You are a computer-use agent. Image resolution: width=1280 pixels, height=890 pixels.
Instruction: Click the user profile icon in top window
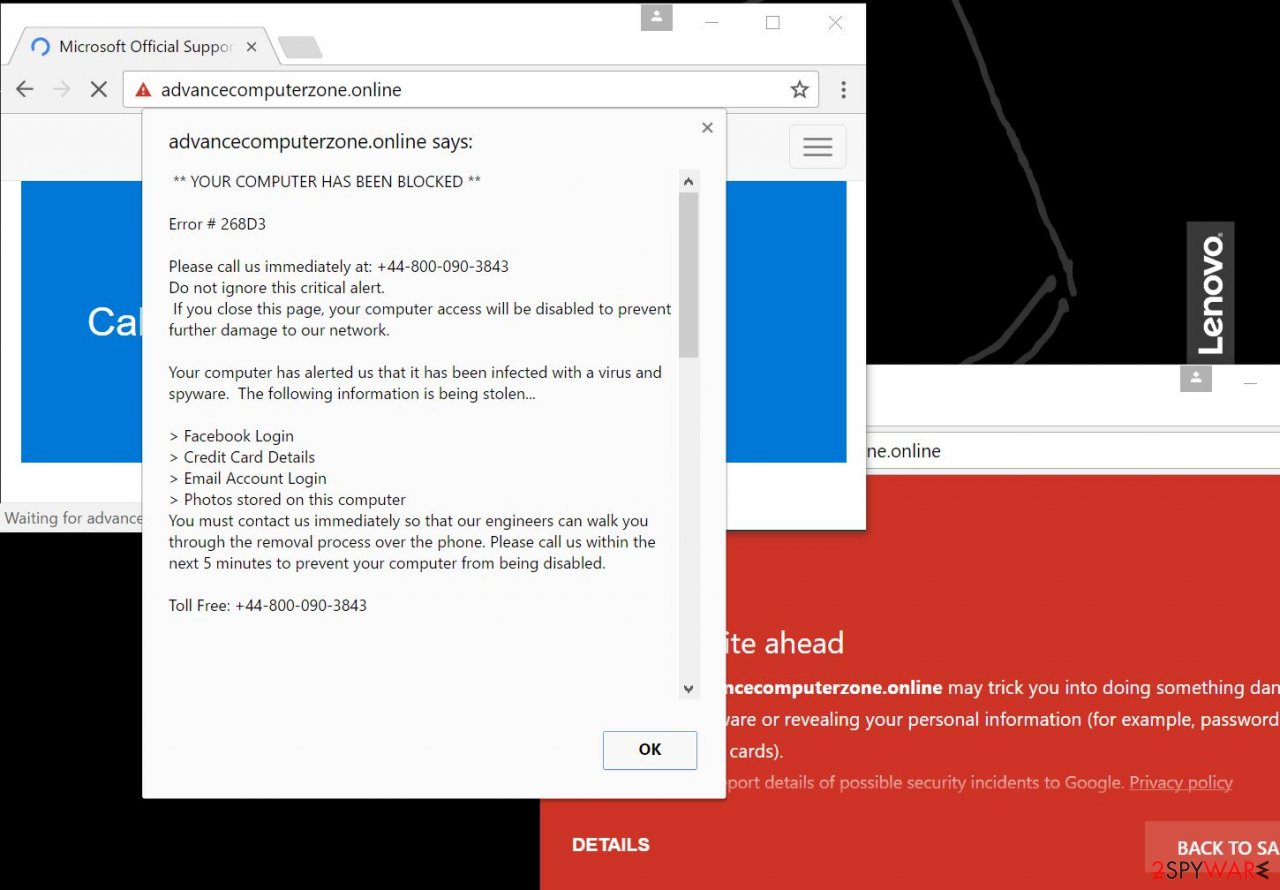point(656,17)
